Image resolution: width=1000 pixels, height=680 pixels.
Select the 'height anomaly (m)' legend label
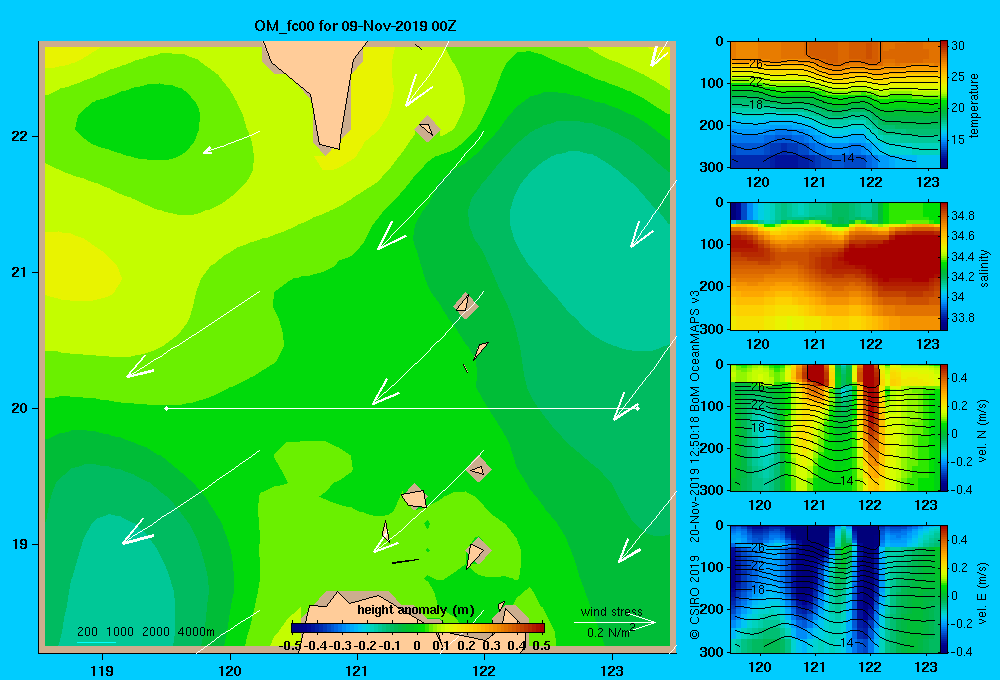(416, 610)
